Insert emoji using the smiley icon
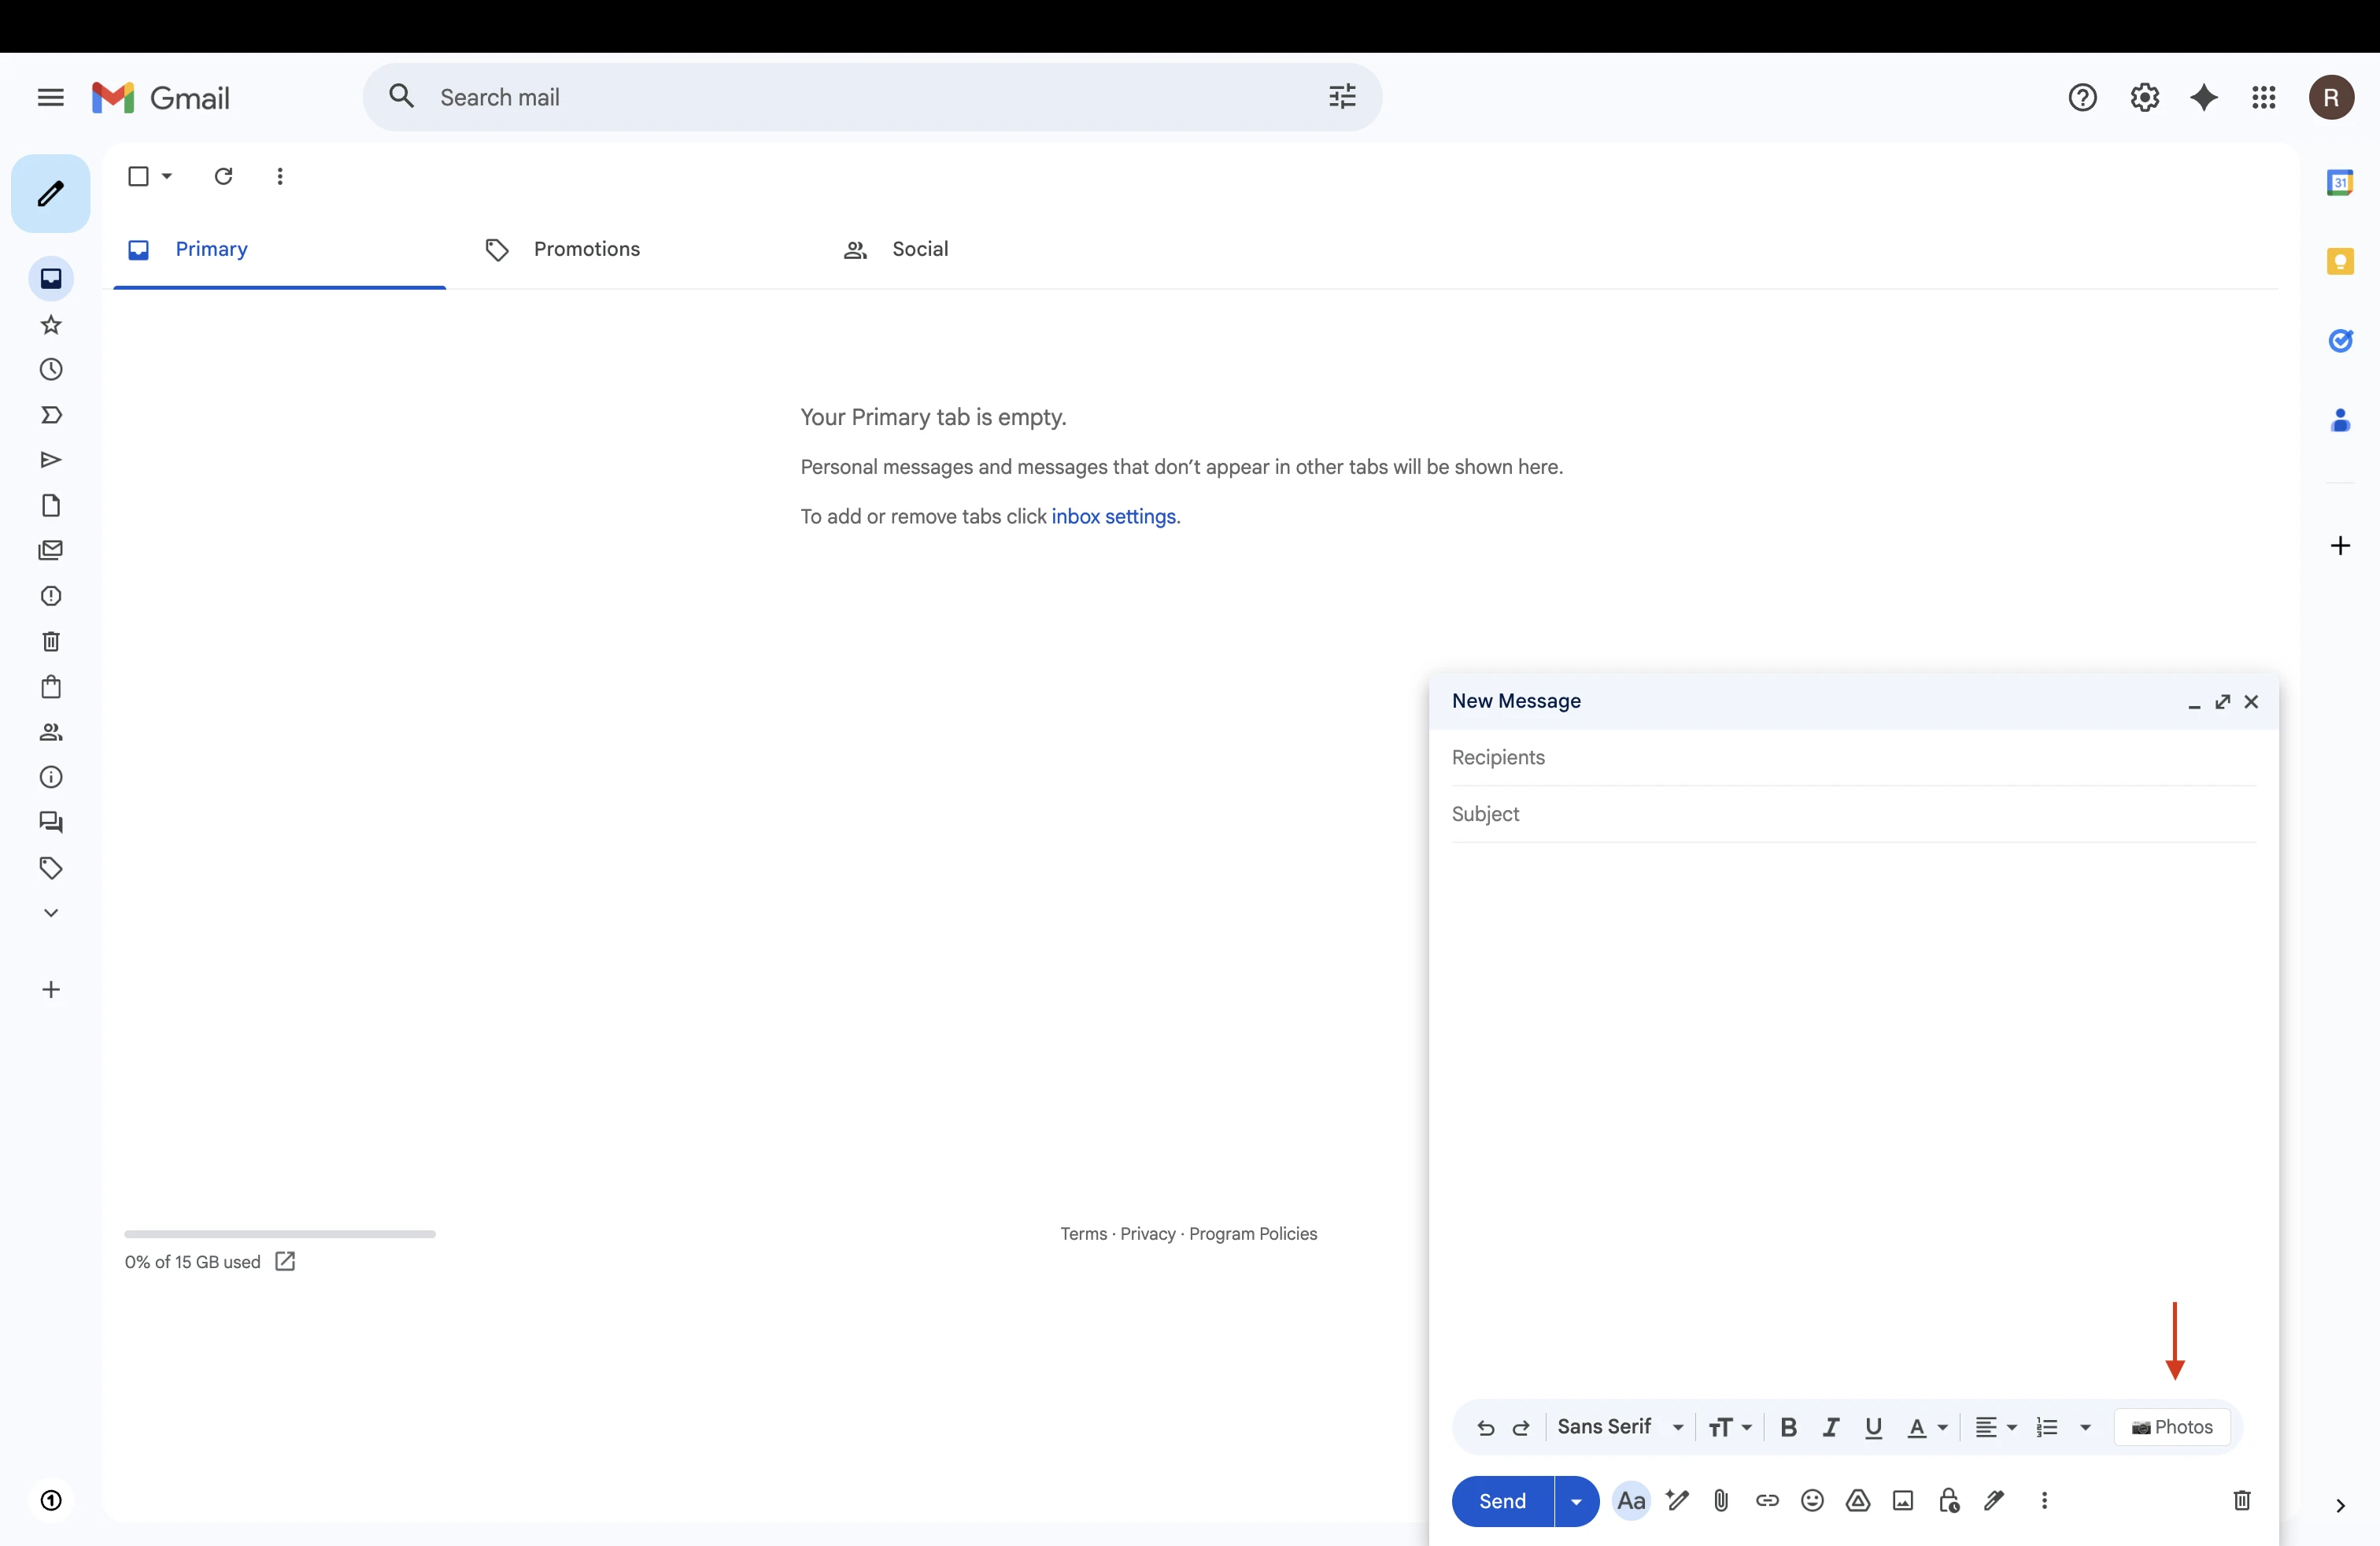This screenshot has width=2380, height=1546. click(x=1812, y=1500)
